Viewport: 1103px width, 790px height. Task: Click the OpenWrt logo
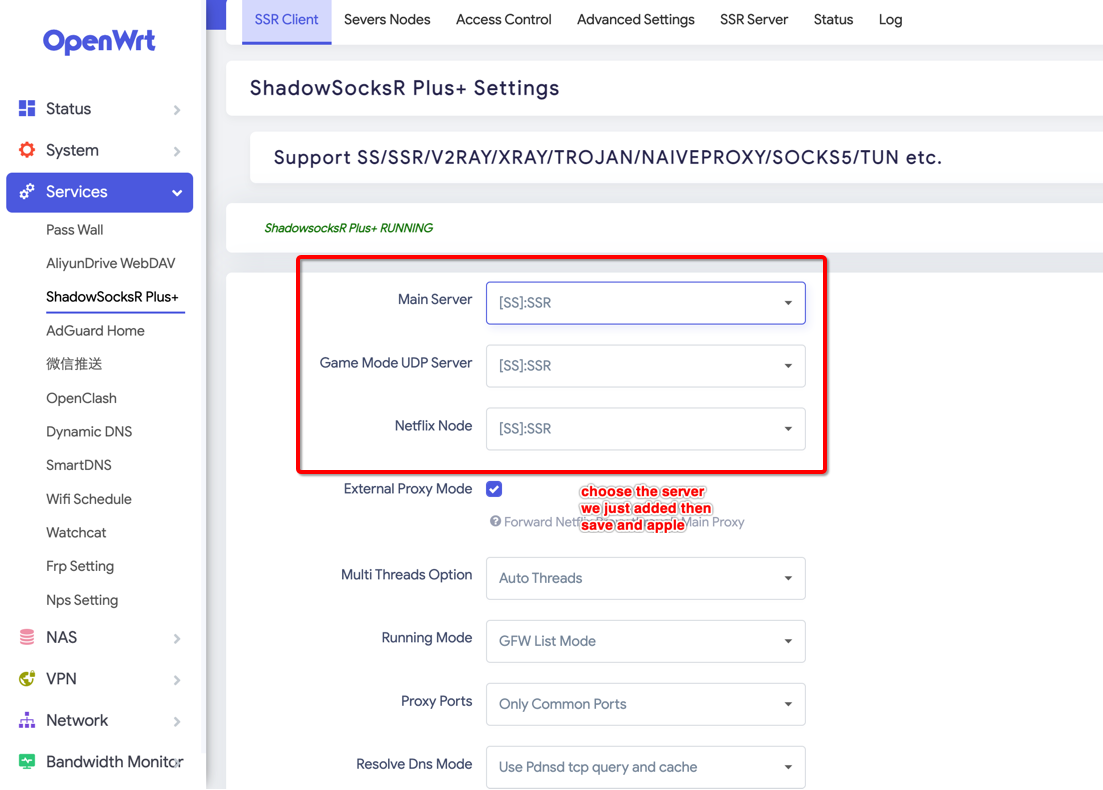[99, 42]
